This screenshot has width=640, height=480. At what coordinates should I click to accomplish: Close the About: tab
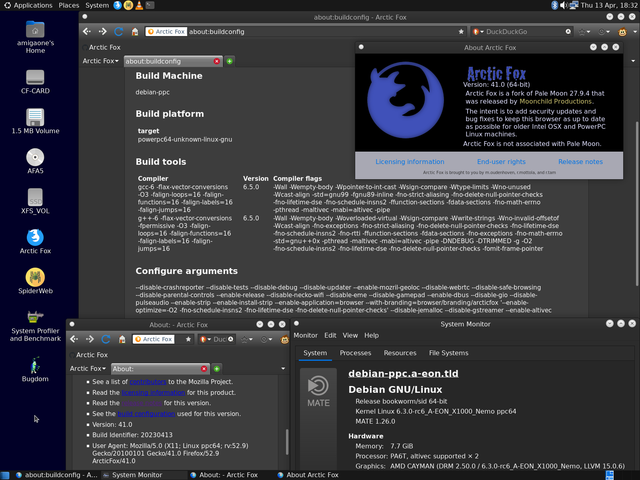(204, 369)
